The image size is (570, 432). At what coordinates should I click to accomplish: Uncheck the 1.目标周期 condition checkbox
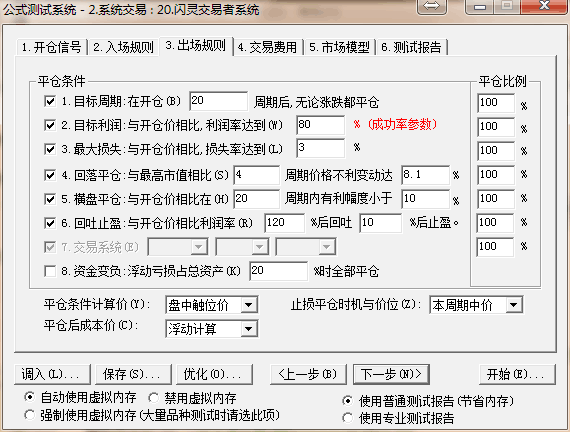coord(50,101)
